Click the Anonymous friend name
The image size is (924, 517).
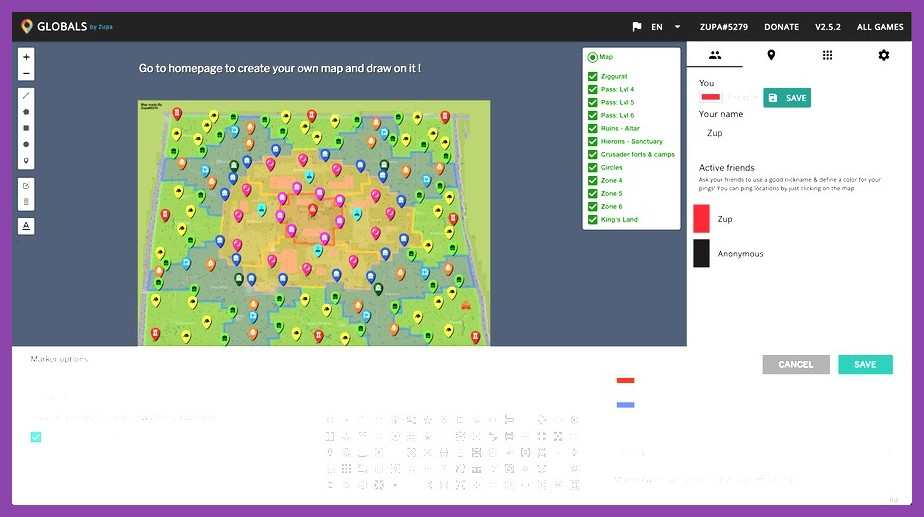(x=740, y=254)
